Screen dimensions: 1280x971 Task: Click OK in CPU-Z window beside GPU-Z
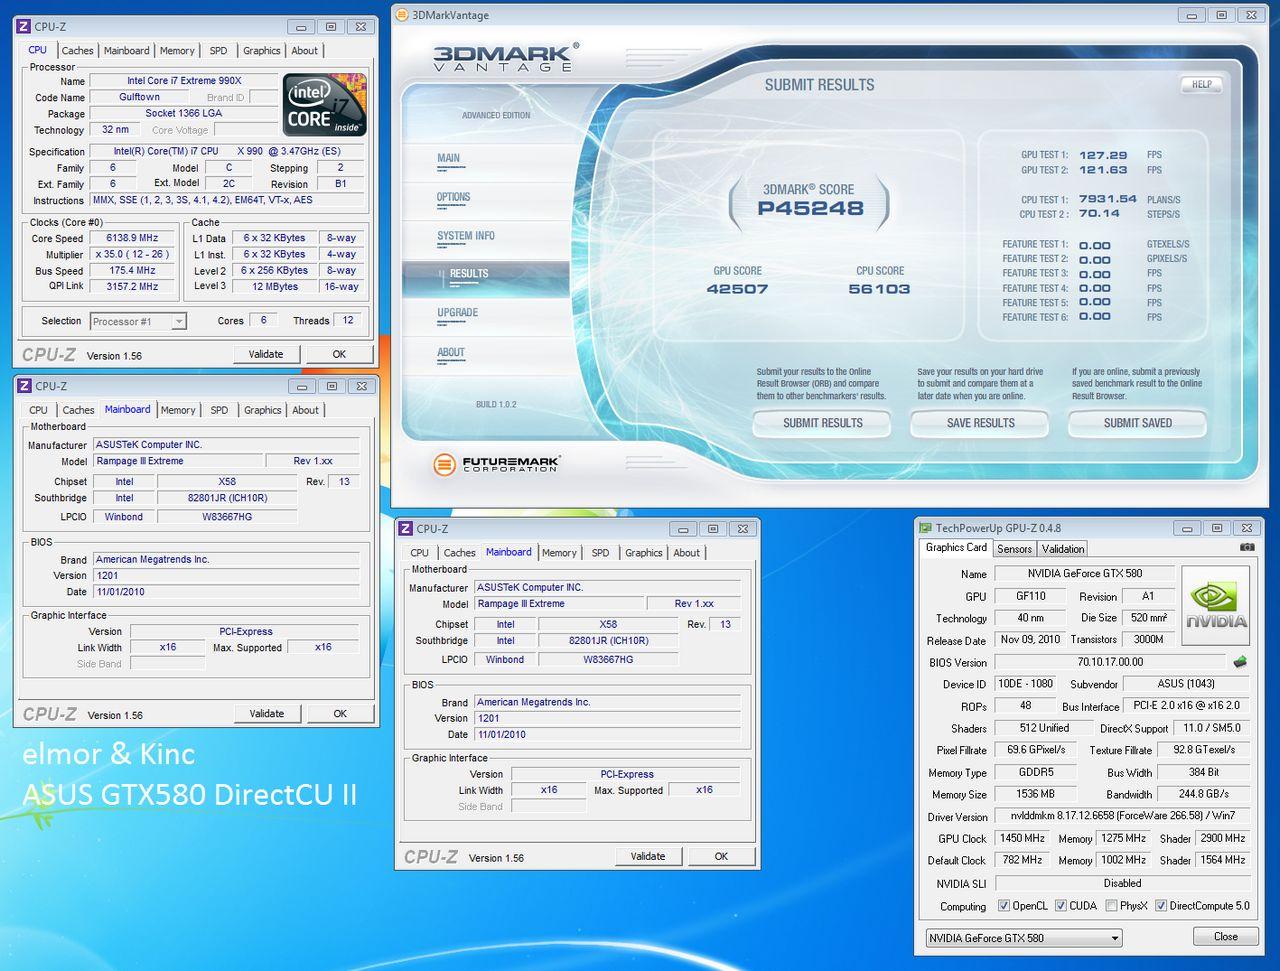tap(721, 856)
